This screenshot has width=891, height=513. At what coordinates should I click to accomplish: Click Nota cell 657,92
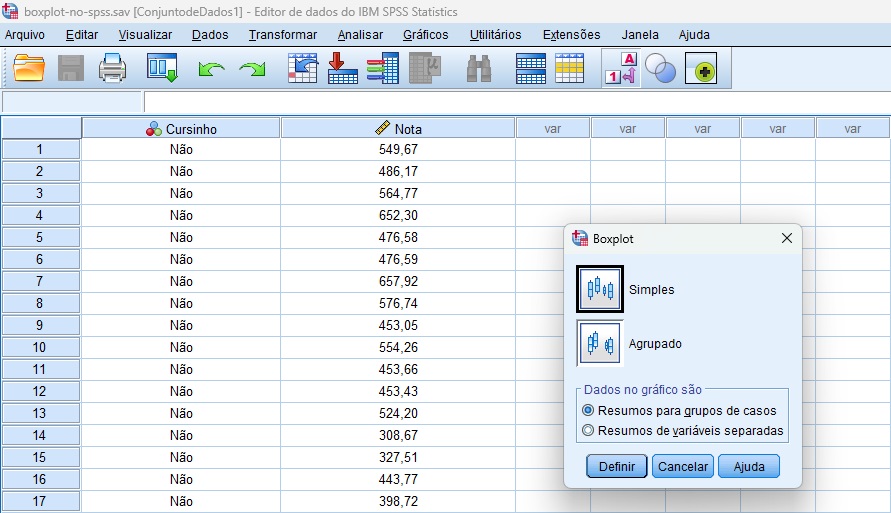coord(398,281)
